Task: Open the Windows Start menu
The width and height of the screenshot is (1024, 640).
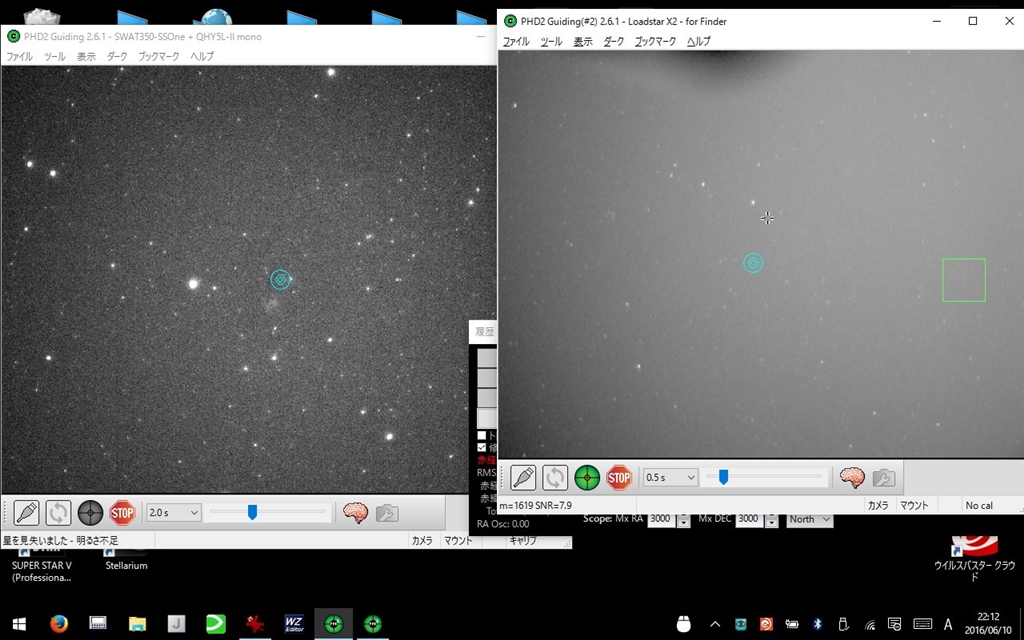Action: pyautogui.click(x=19, y=624)
